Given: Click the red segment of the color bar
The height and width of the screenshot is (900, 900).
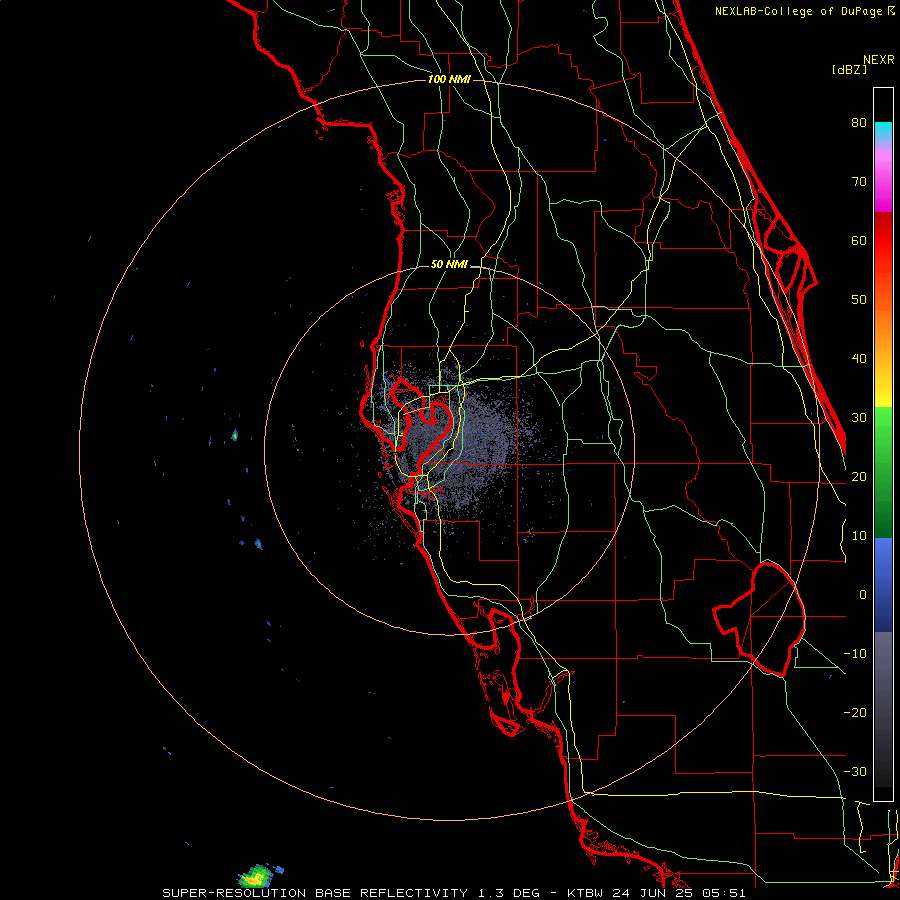Looking at the screenshot, I should (x=883, y=242).
